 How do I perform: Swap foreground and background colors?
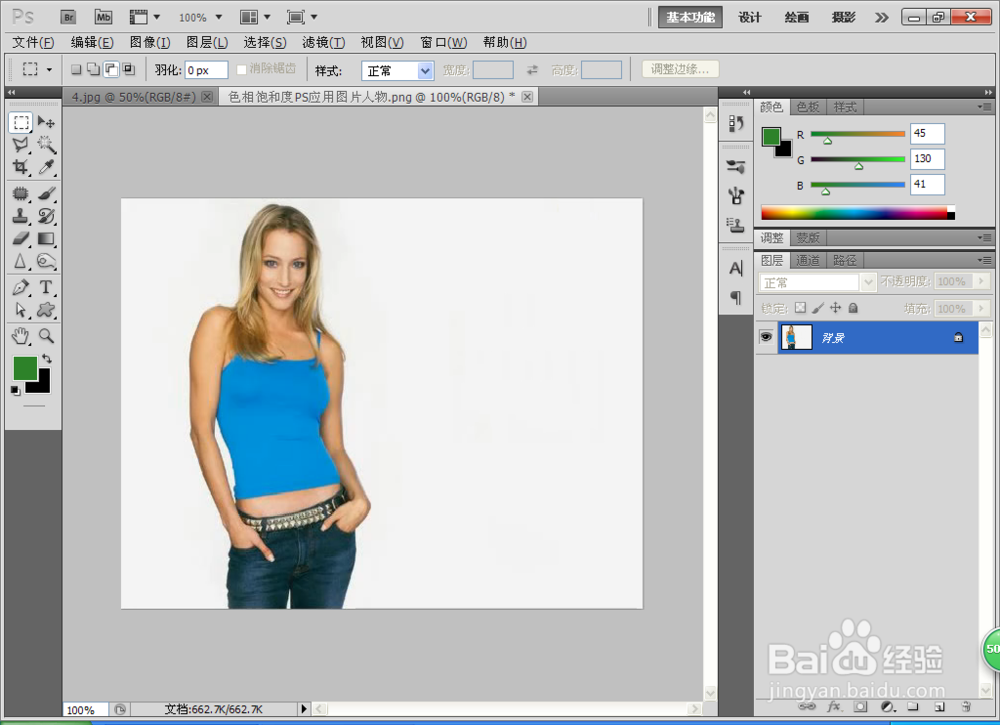click(47, 358)
